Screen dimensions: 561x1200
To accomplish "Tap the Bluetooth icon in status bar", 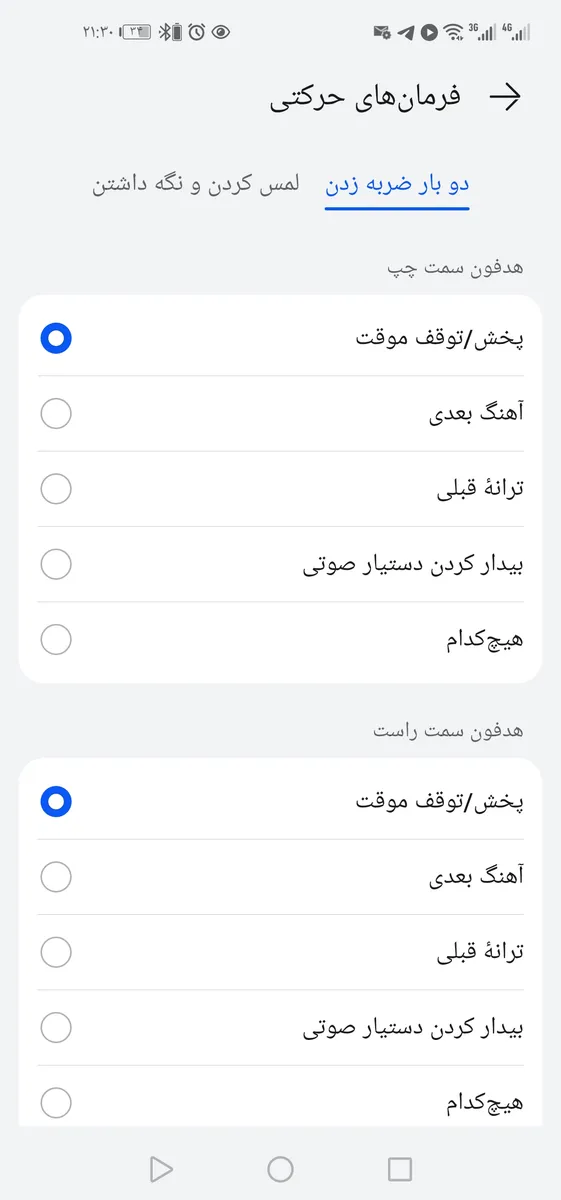I will (x=161, y=32).
